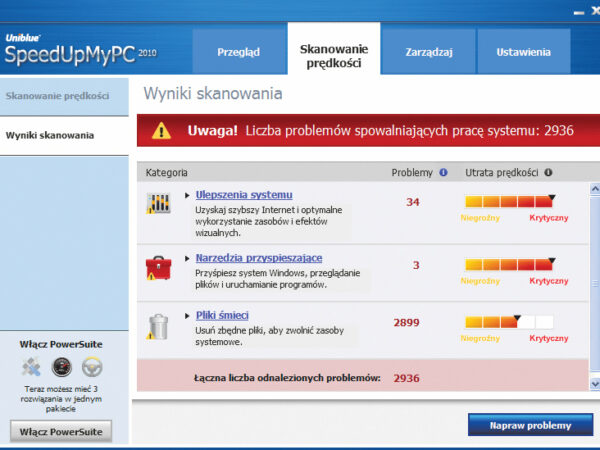Viewport: 600px width, 450px height.
Task: Click the info icon next to Problemy
Action: pos(443,172)
